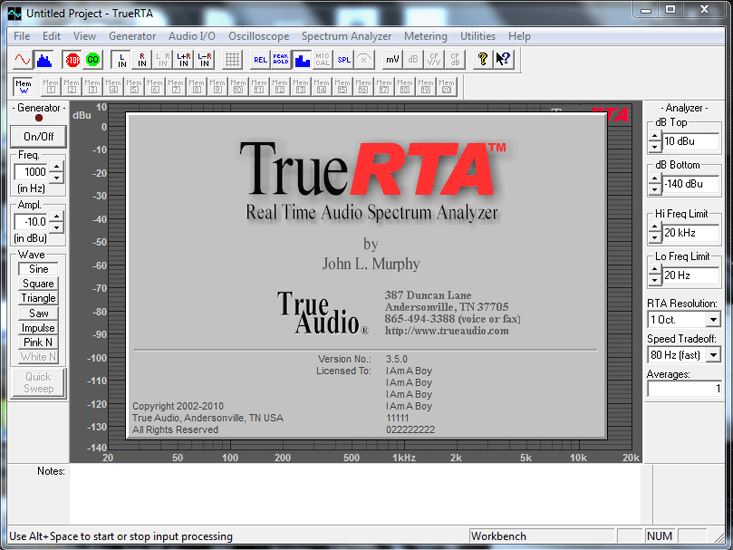Click the Freq. input field showing 1000
Image resolution: width=733 pixels, height=550 pixels.
pos(31,172)
